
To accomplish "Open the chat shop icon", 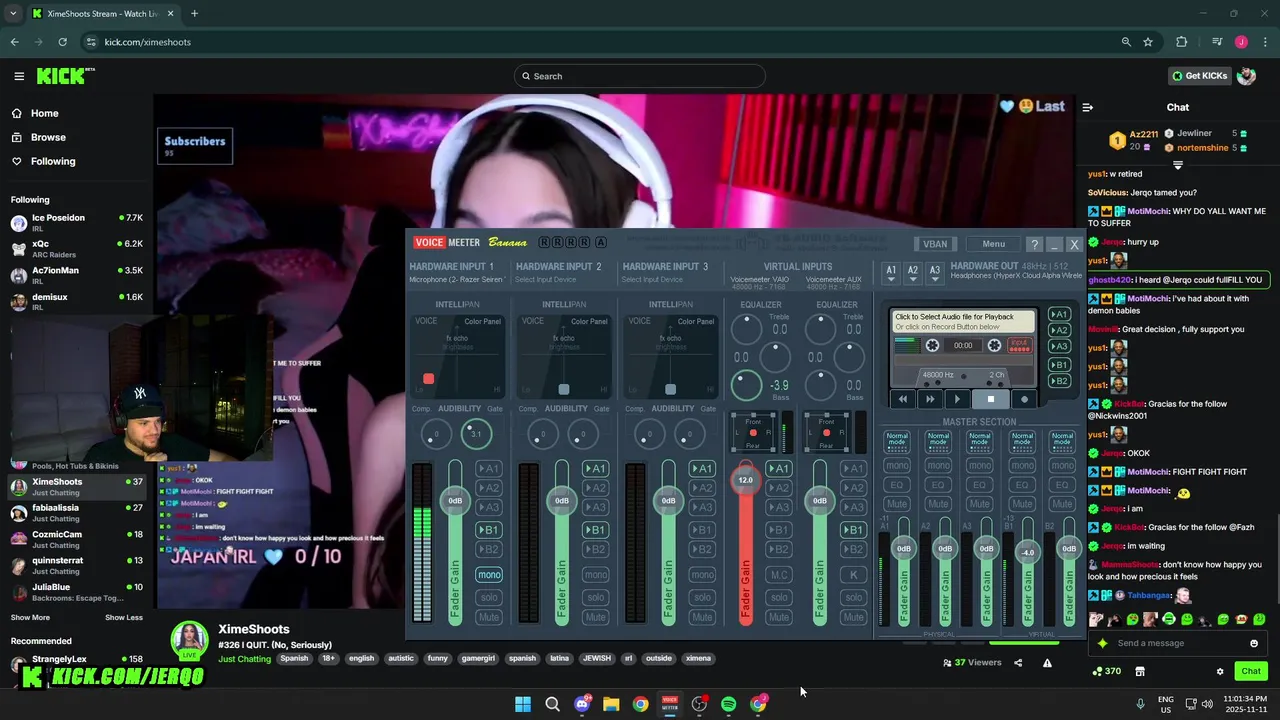I will pyautogui.click(x=1139, y=671).
